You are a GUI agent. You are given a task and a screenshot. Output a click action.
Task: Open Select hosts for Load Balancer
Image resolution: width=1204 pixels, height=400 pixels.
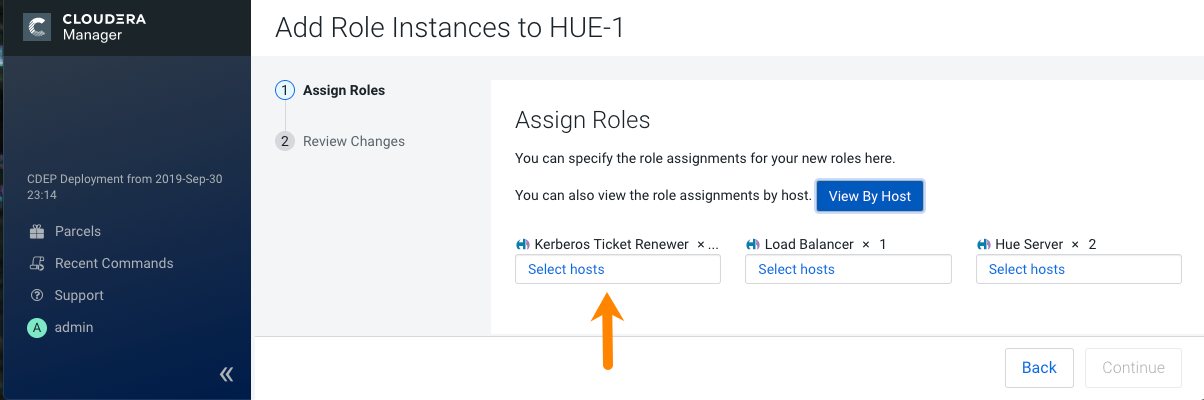[847, 269]
